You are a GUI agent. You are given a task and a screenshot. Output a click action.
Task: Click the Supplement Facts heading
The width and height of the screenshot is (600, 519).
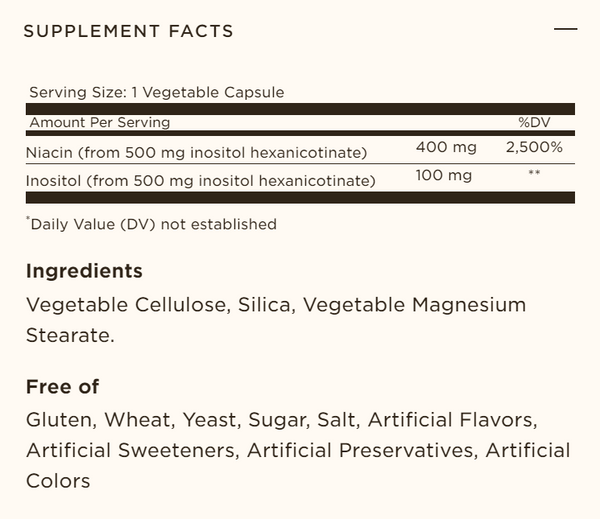pos(128,31)
